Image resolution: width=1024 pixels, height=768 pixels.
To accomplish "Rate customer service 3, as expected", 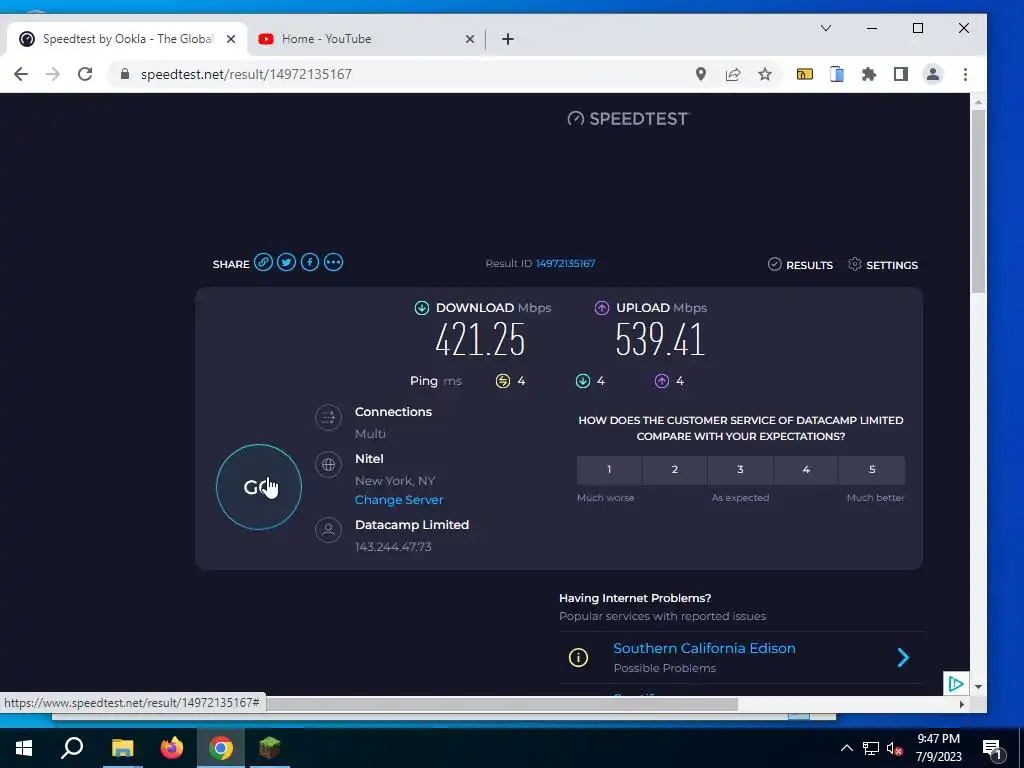I will point(740,470).
